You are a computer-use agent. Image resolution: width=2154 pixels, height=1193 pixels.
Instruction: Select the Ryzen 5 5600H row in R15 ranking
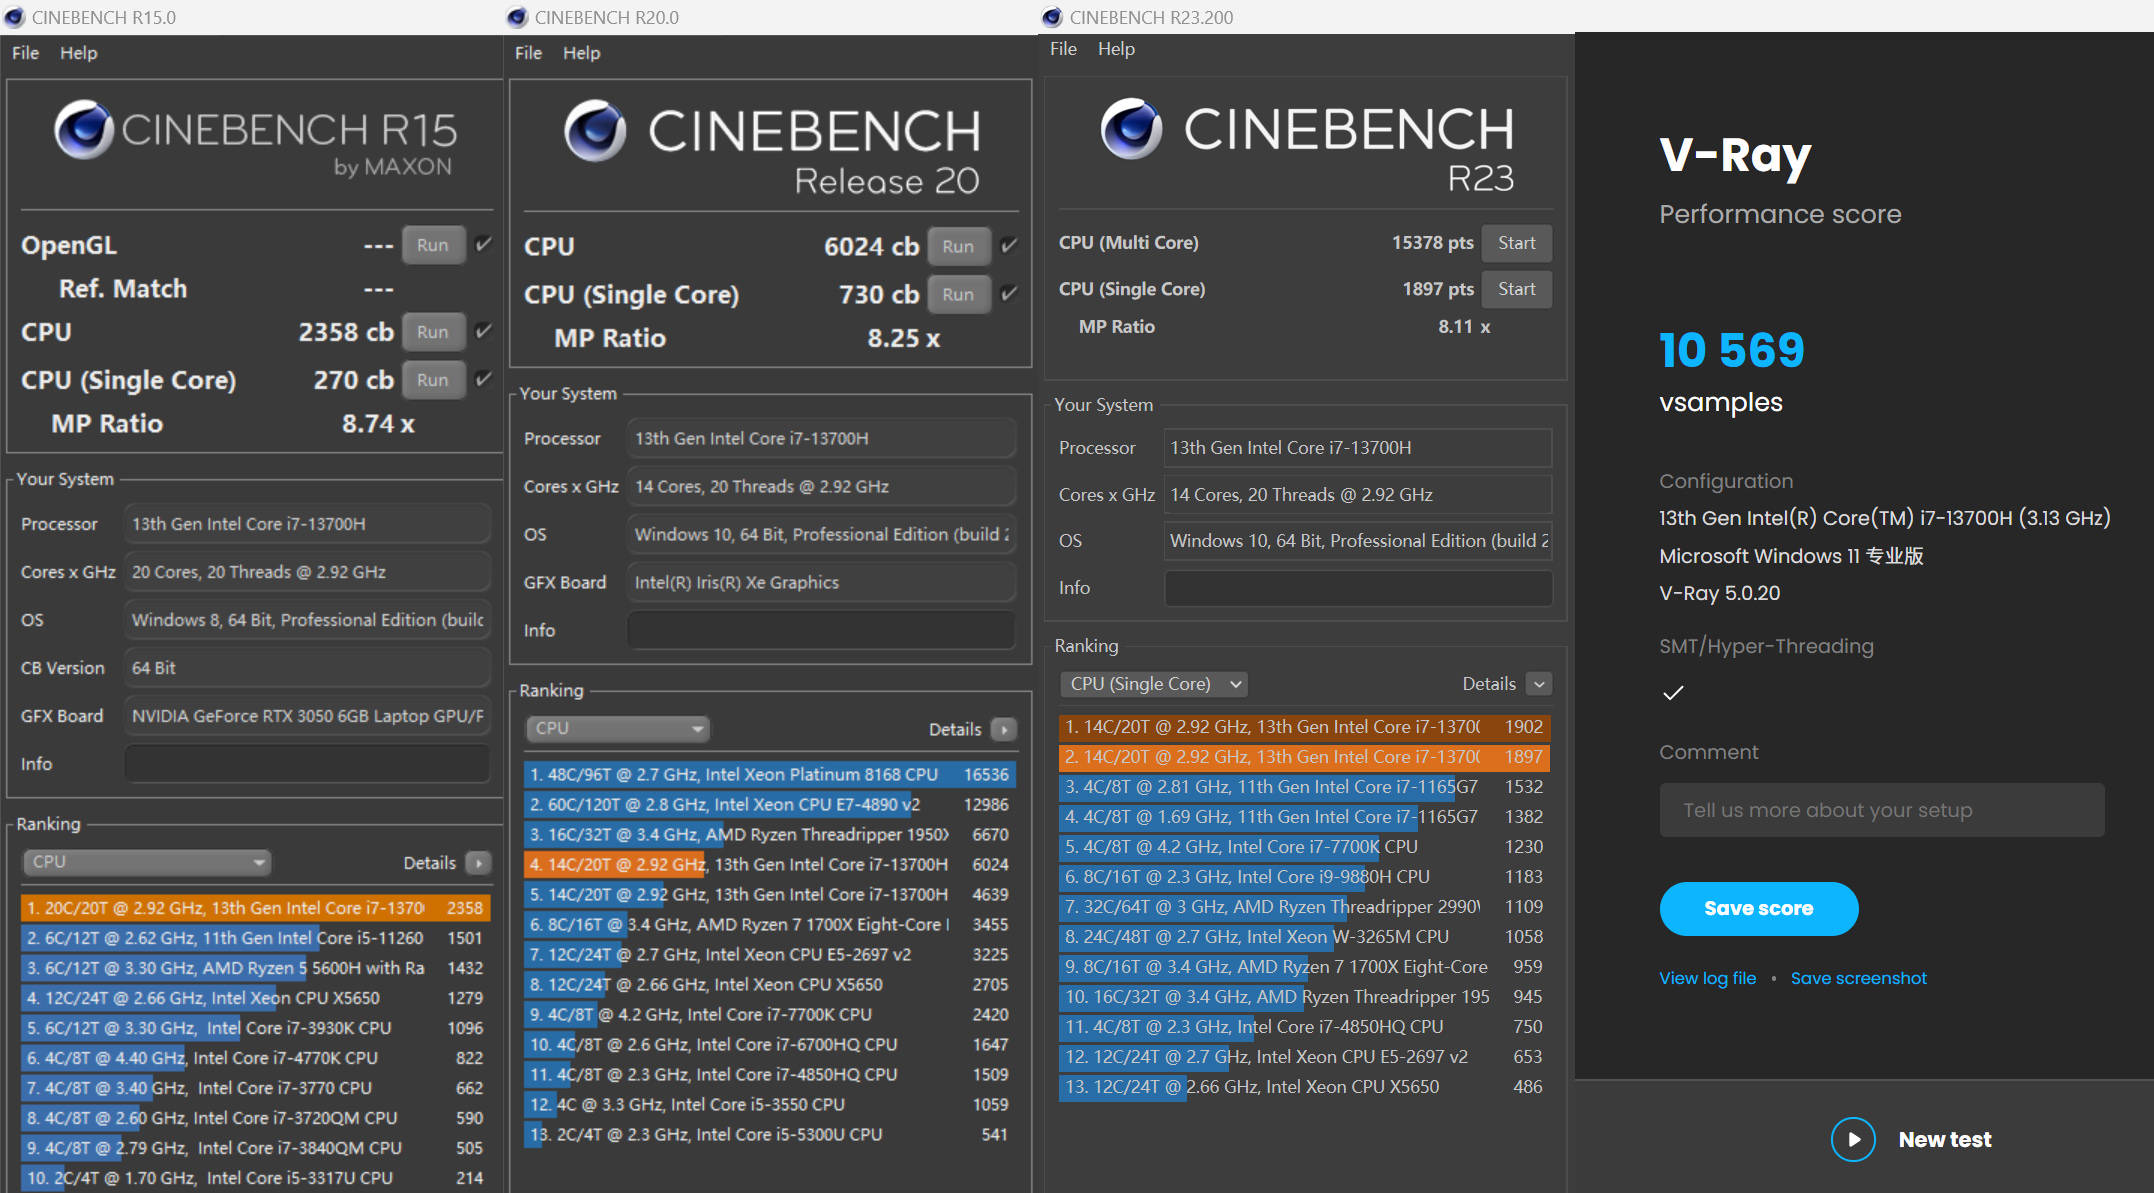256,968
